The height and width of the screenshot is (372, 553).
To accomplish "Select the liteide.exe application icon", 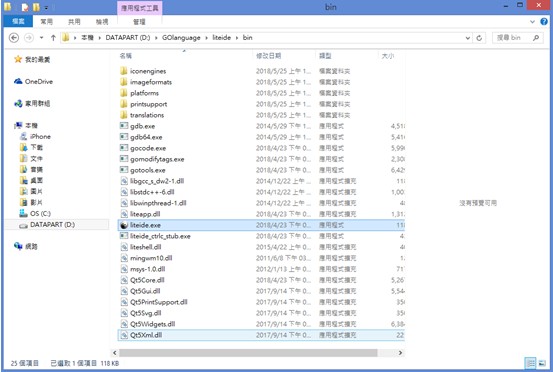I will 124,225.
